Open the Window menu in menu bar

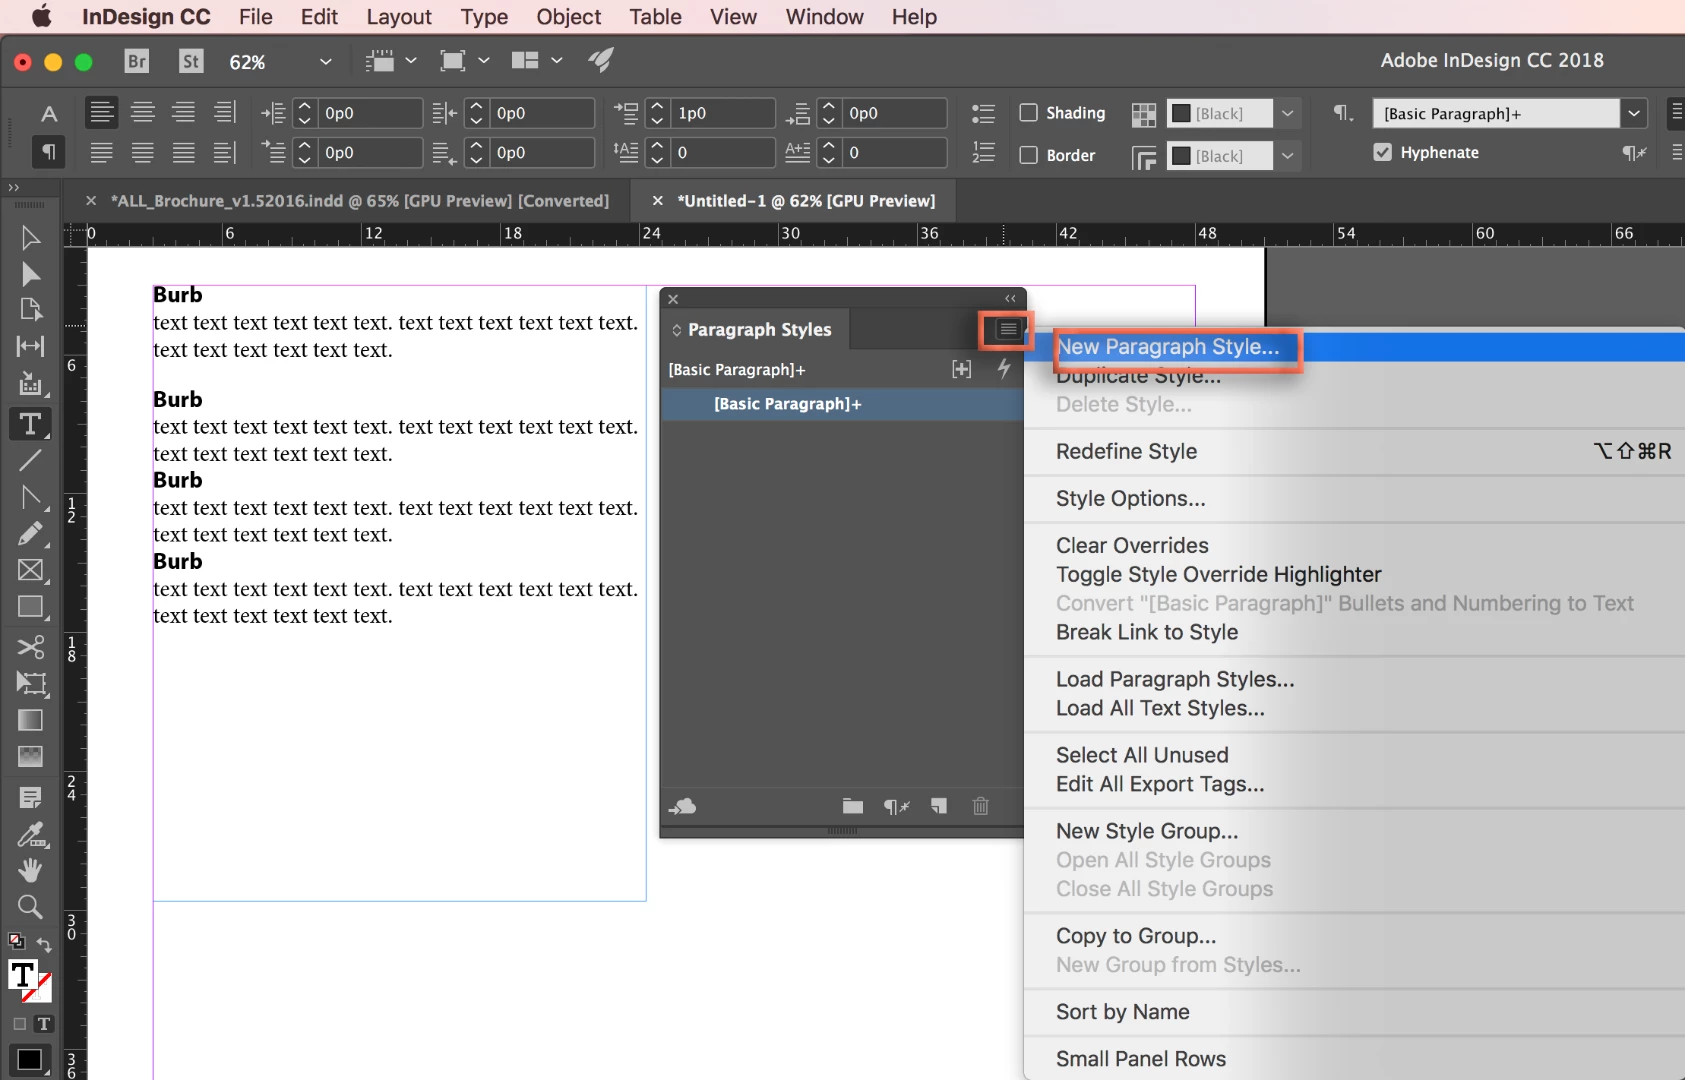click(824, 17)
